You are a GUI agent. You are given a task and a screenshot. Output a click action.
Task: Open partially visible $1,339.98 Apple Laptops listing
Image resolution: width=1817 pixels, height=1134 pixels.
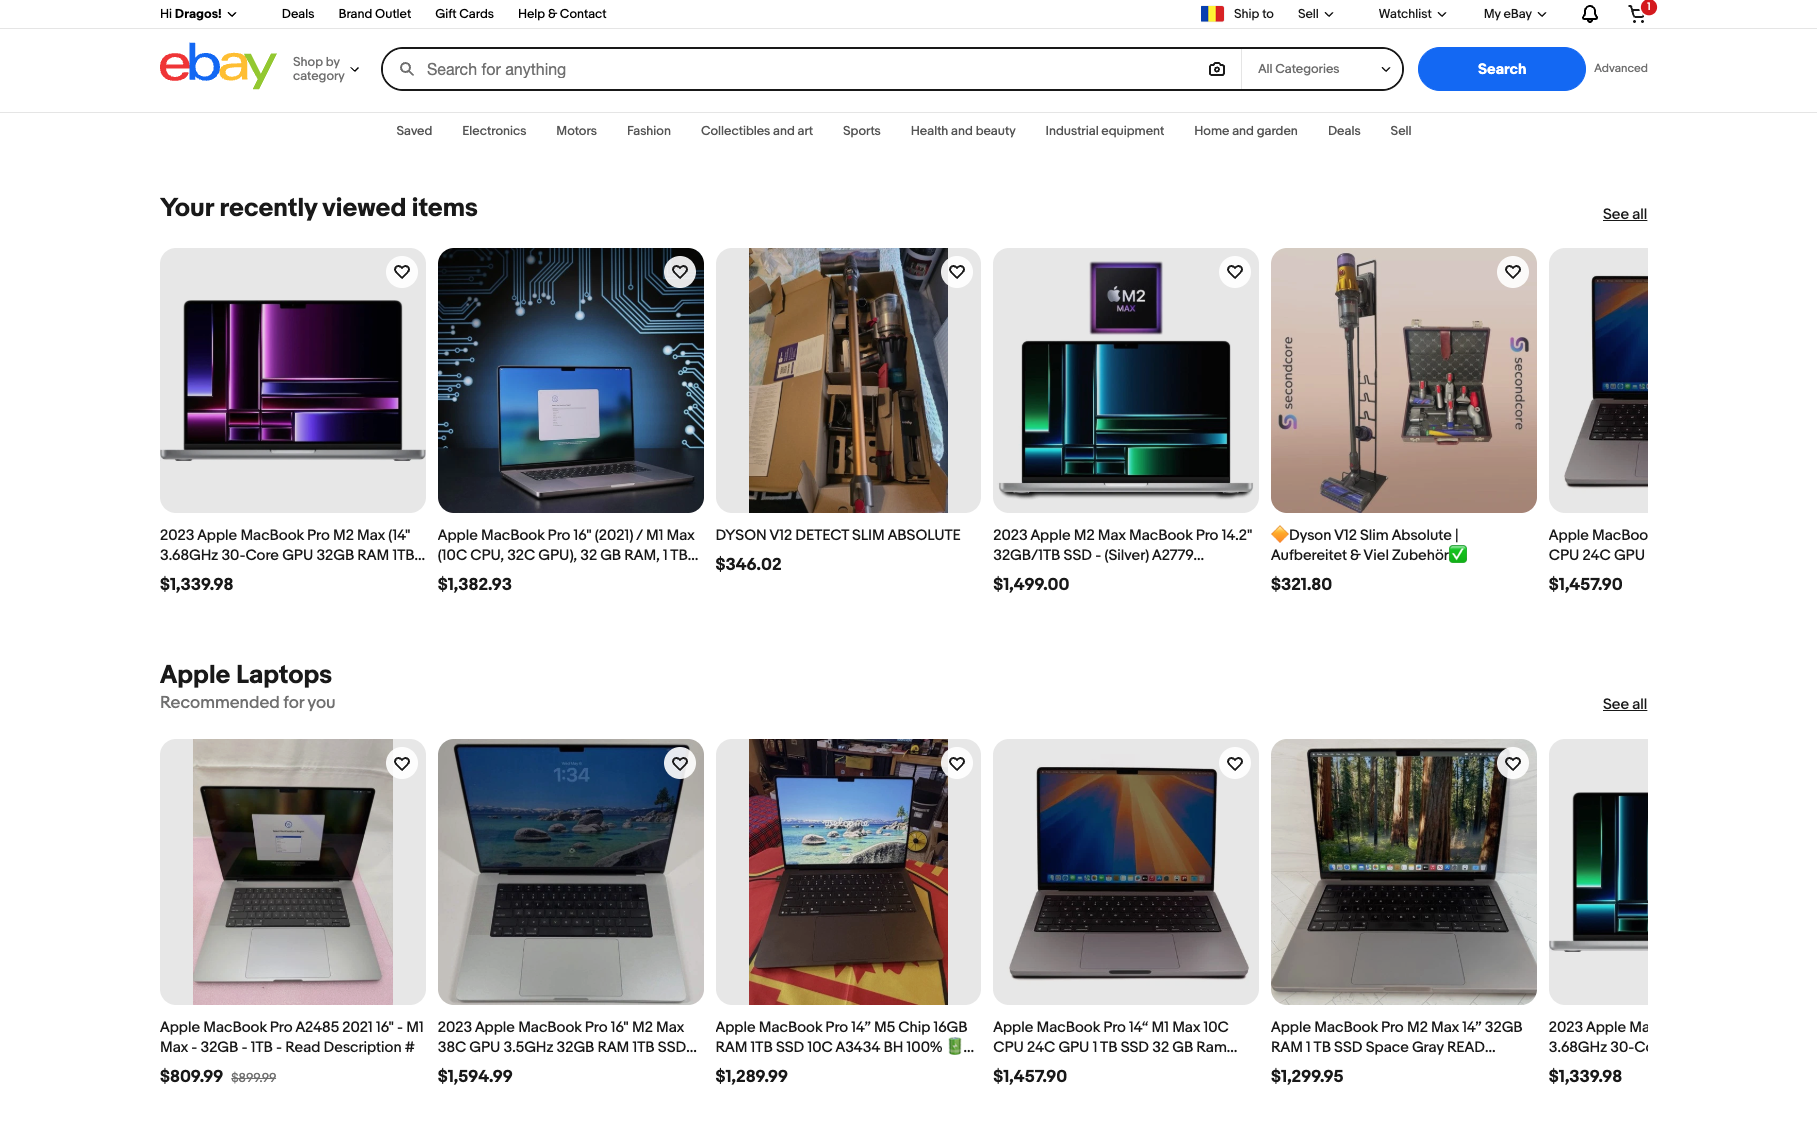coord(1598,872)
